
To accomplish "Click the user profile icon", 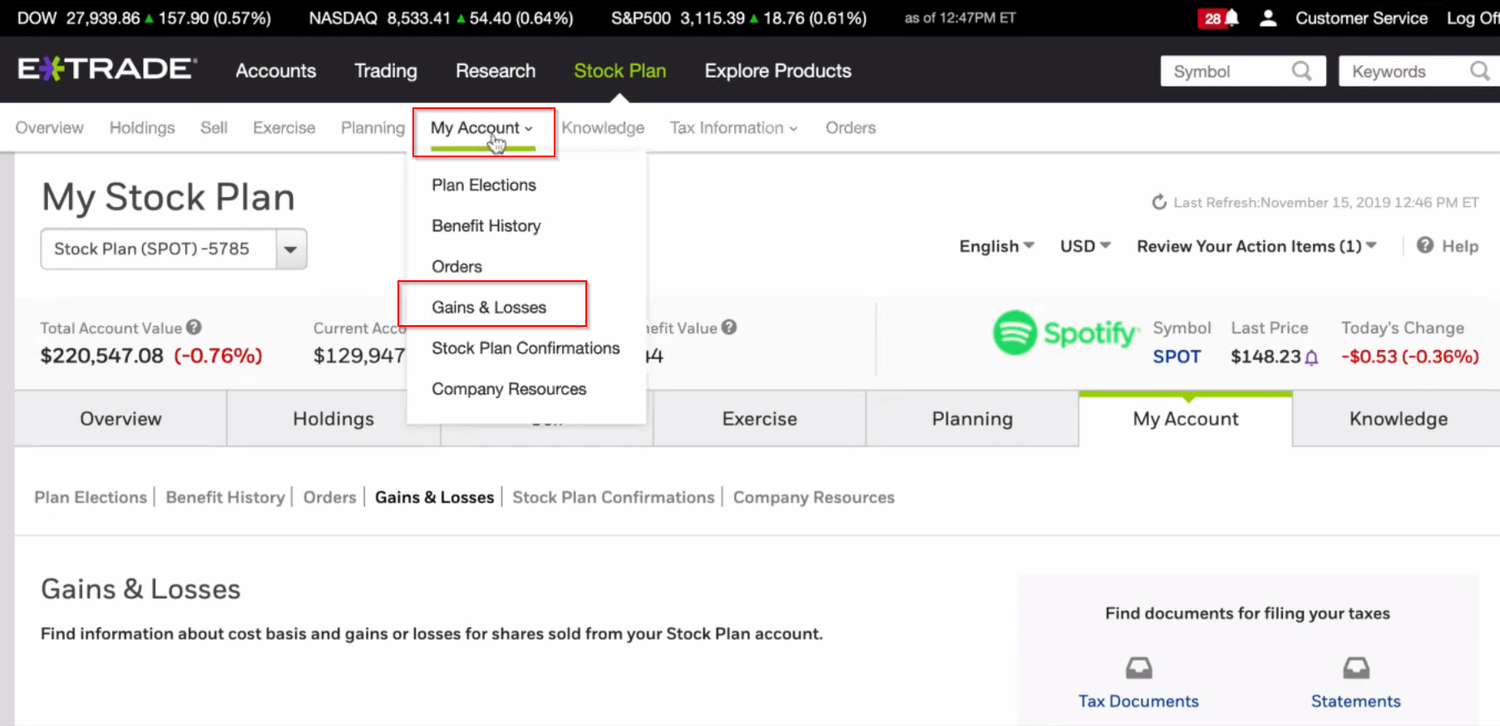I will click(x=1267, y=17).
